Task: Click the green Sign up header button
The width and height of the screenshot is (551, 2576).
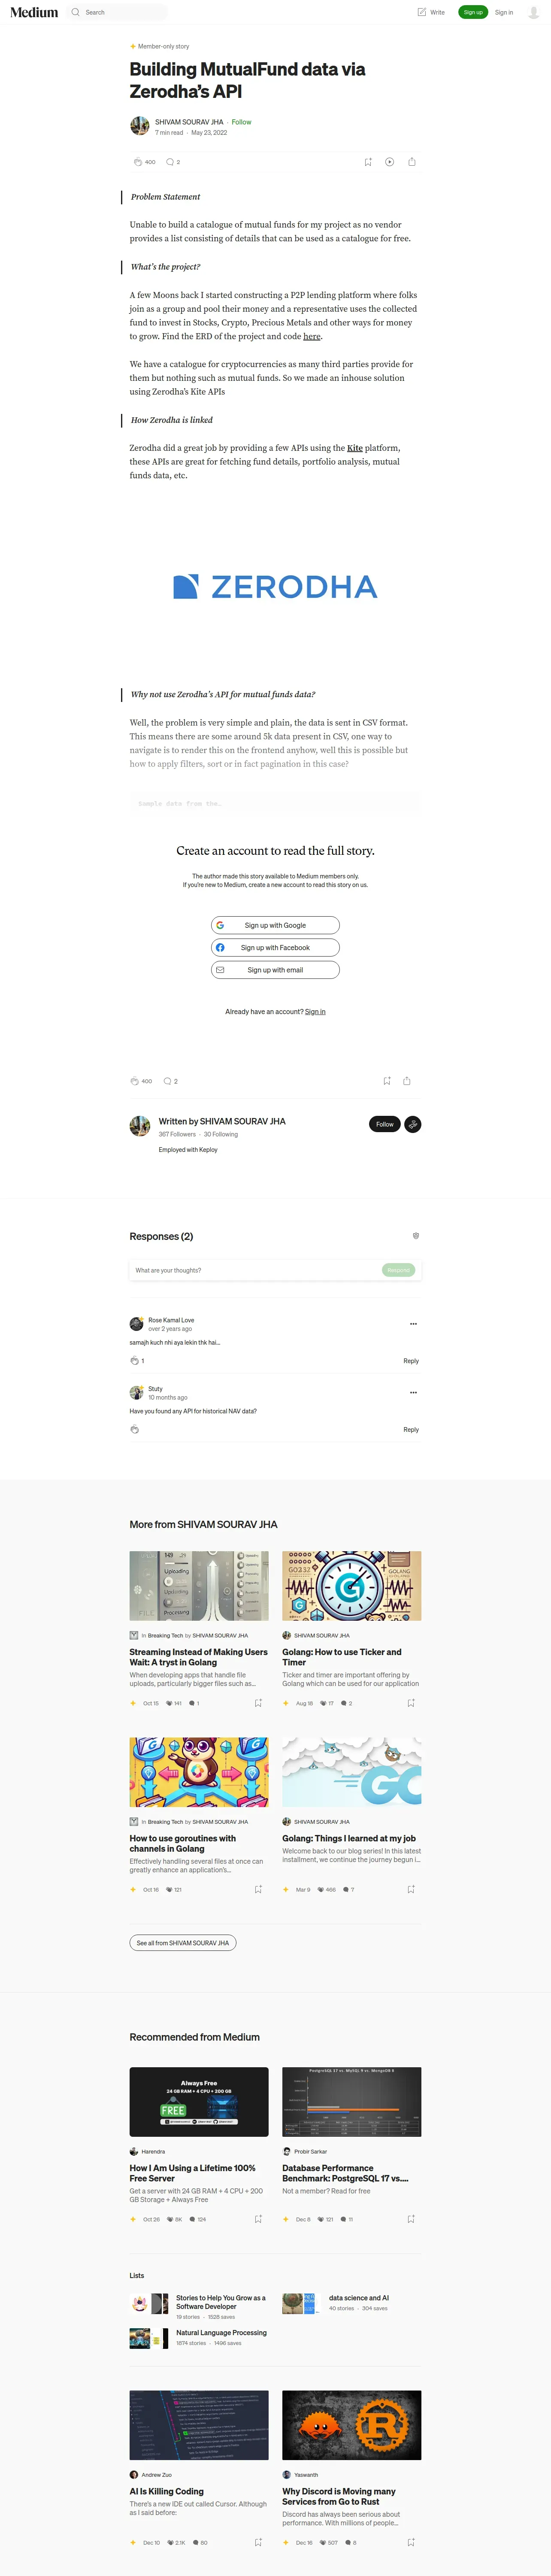Action: (x=473, y=12)
